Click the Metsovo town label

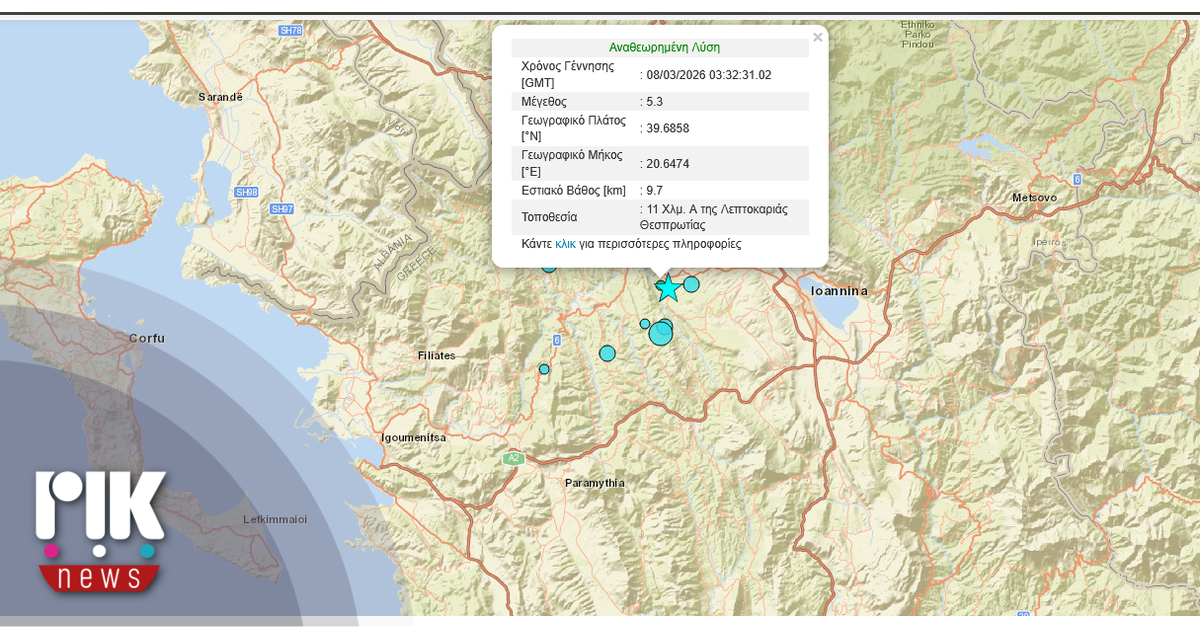[x=1034, y=198]
